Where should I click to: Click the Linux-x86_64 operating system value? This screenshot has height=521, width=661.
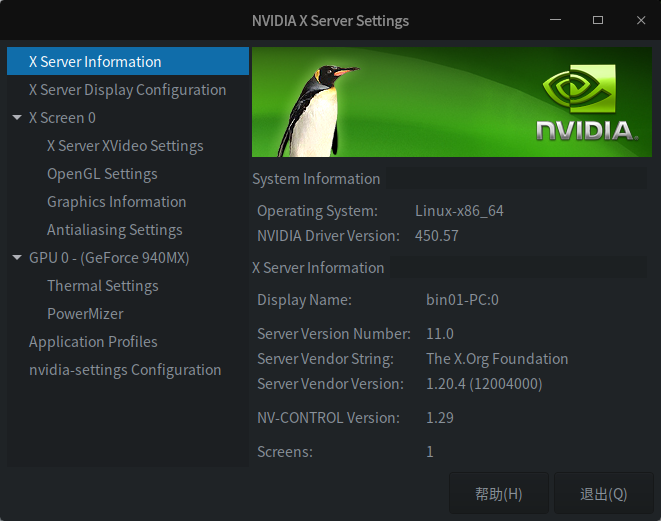pyautogui.click(x=459, y=211)
